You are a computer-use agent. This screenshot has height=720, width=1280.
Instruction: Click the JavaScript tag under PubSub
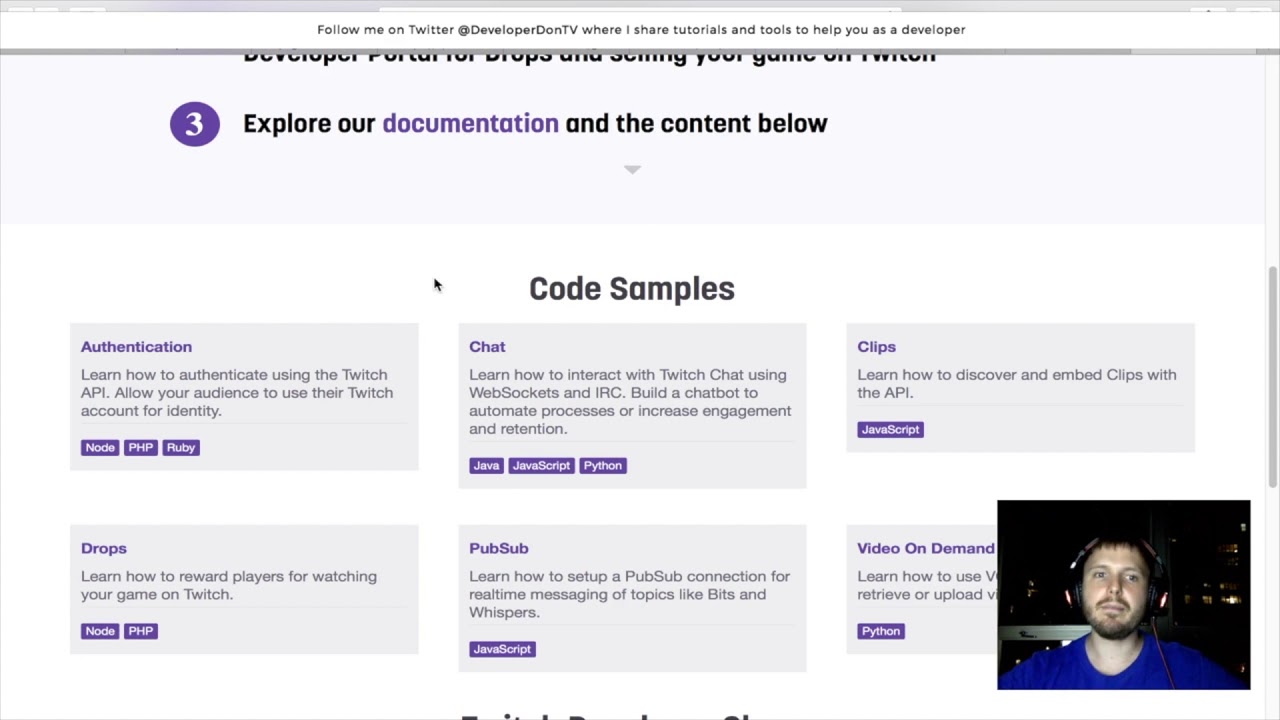pyautogui.click(x=502, y=650)
